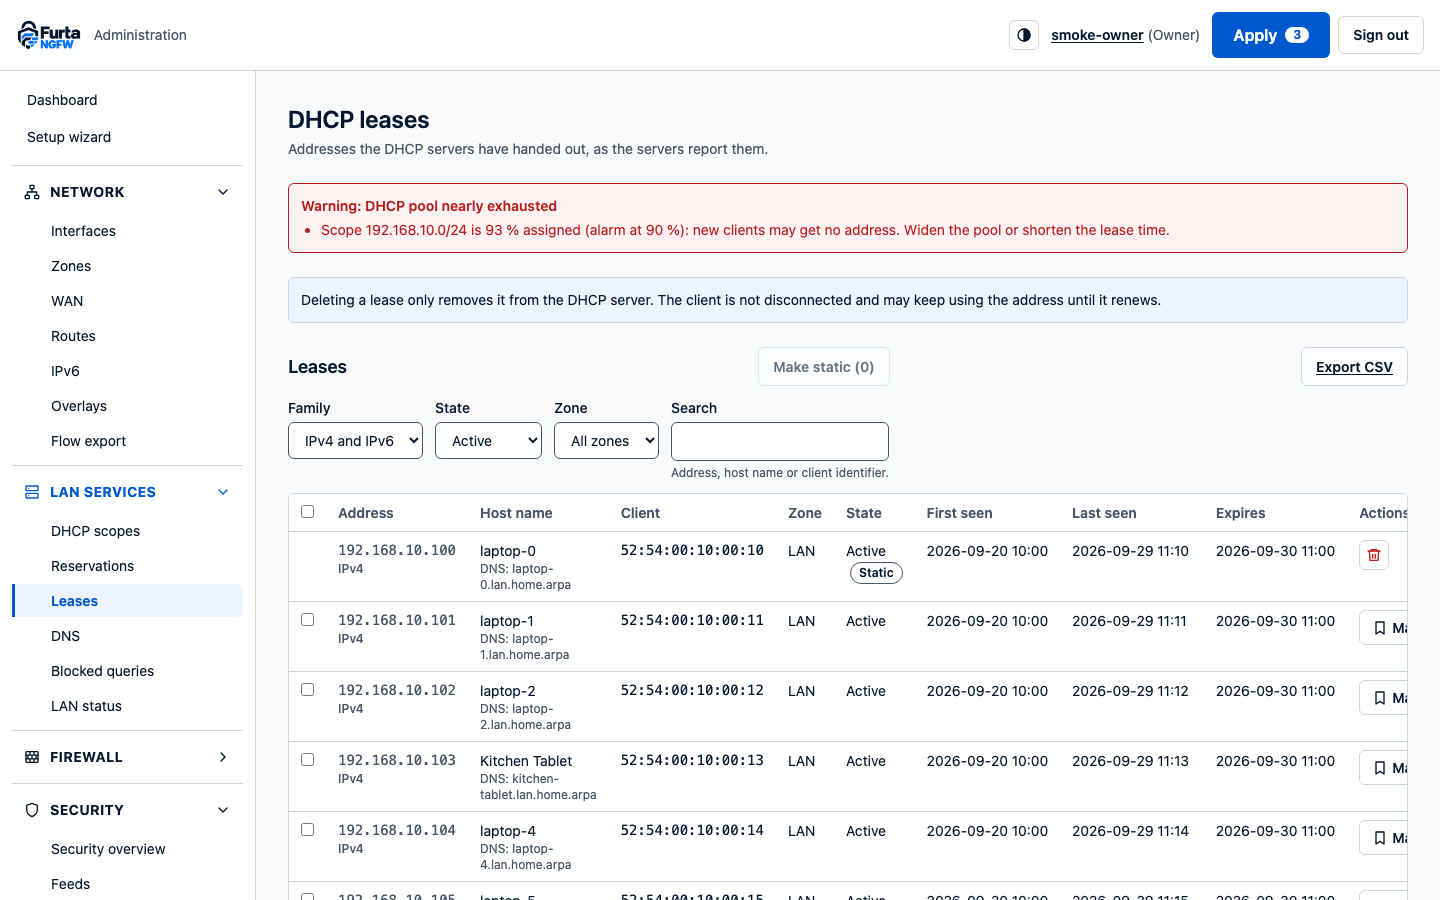Click the Make static (0) button
Screen dimensions: 1440x900
coord(823,367)
